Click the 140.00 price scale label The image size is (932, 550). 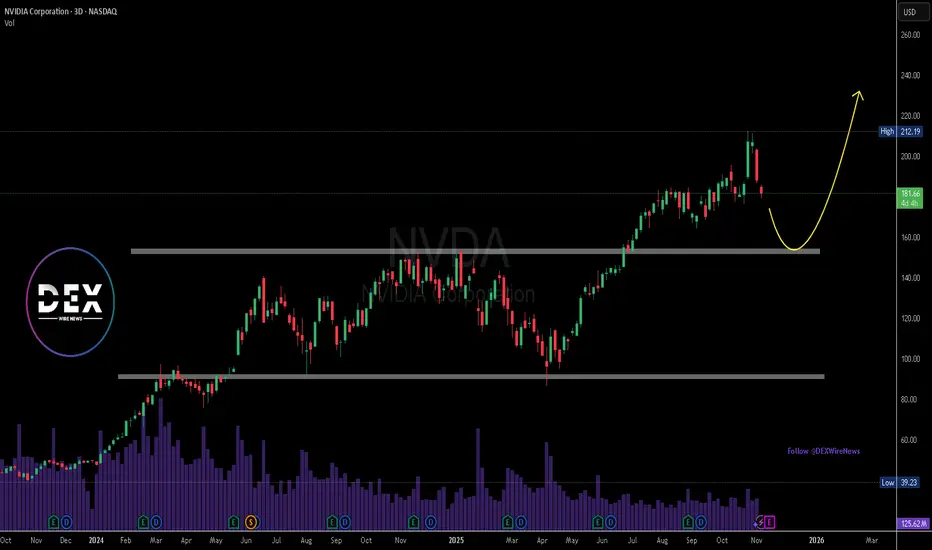pos(910,278)
